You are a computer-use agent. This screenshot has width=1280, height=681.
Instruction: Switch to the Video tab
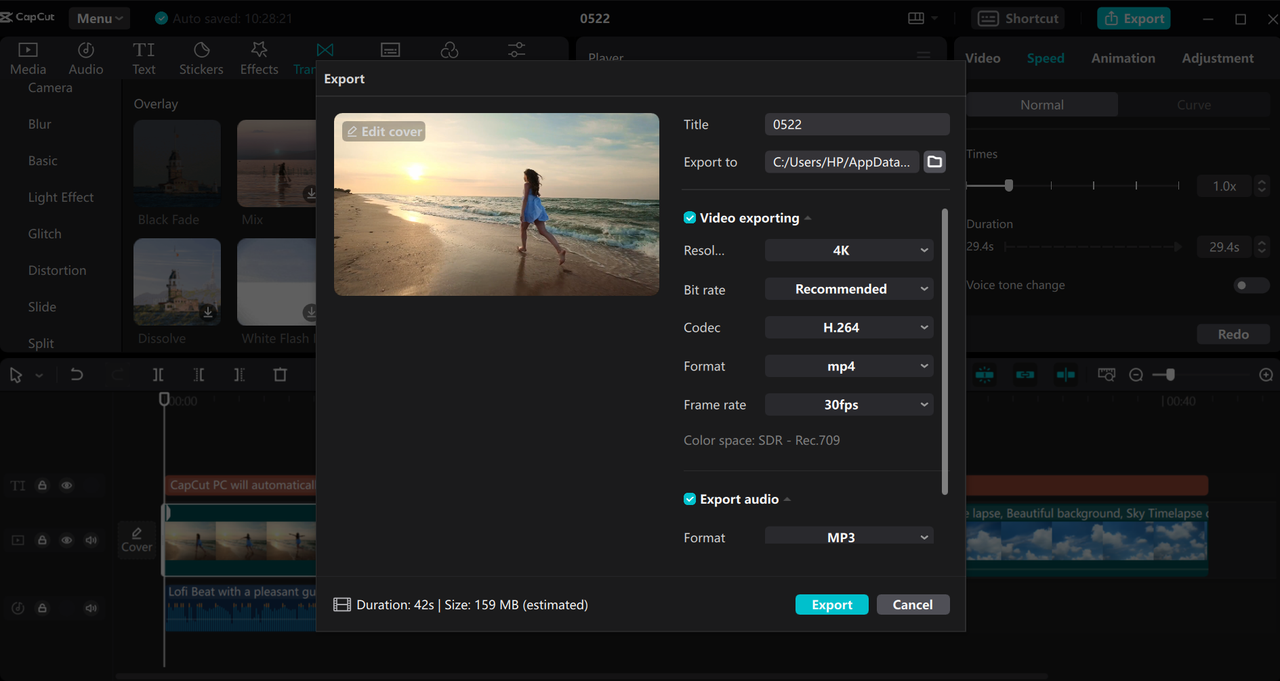pos(982,58)
